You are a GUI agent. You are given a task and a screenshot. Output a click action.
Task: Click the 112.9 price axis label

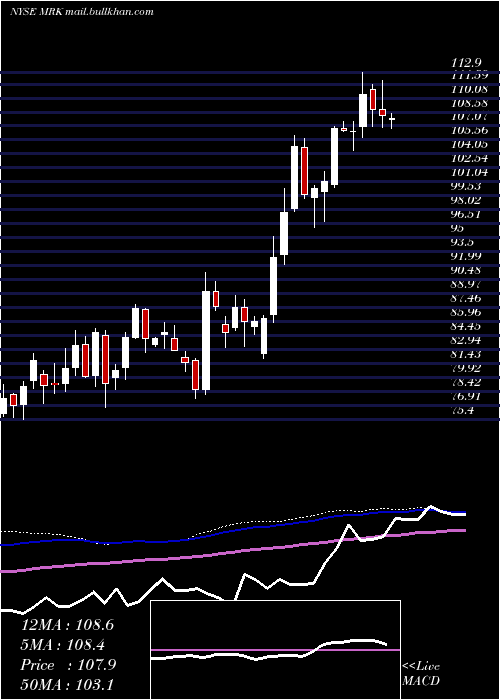[x=467, y=62]
